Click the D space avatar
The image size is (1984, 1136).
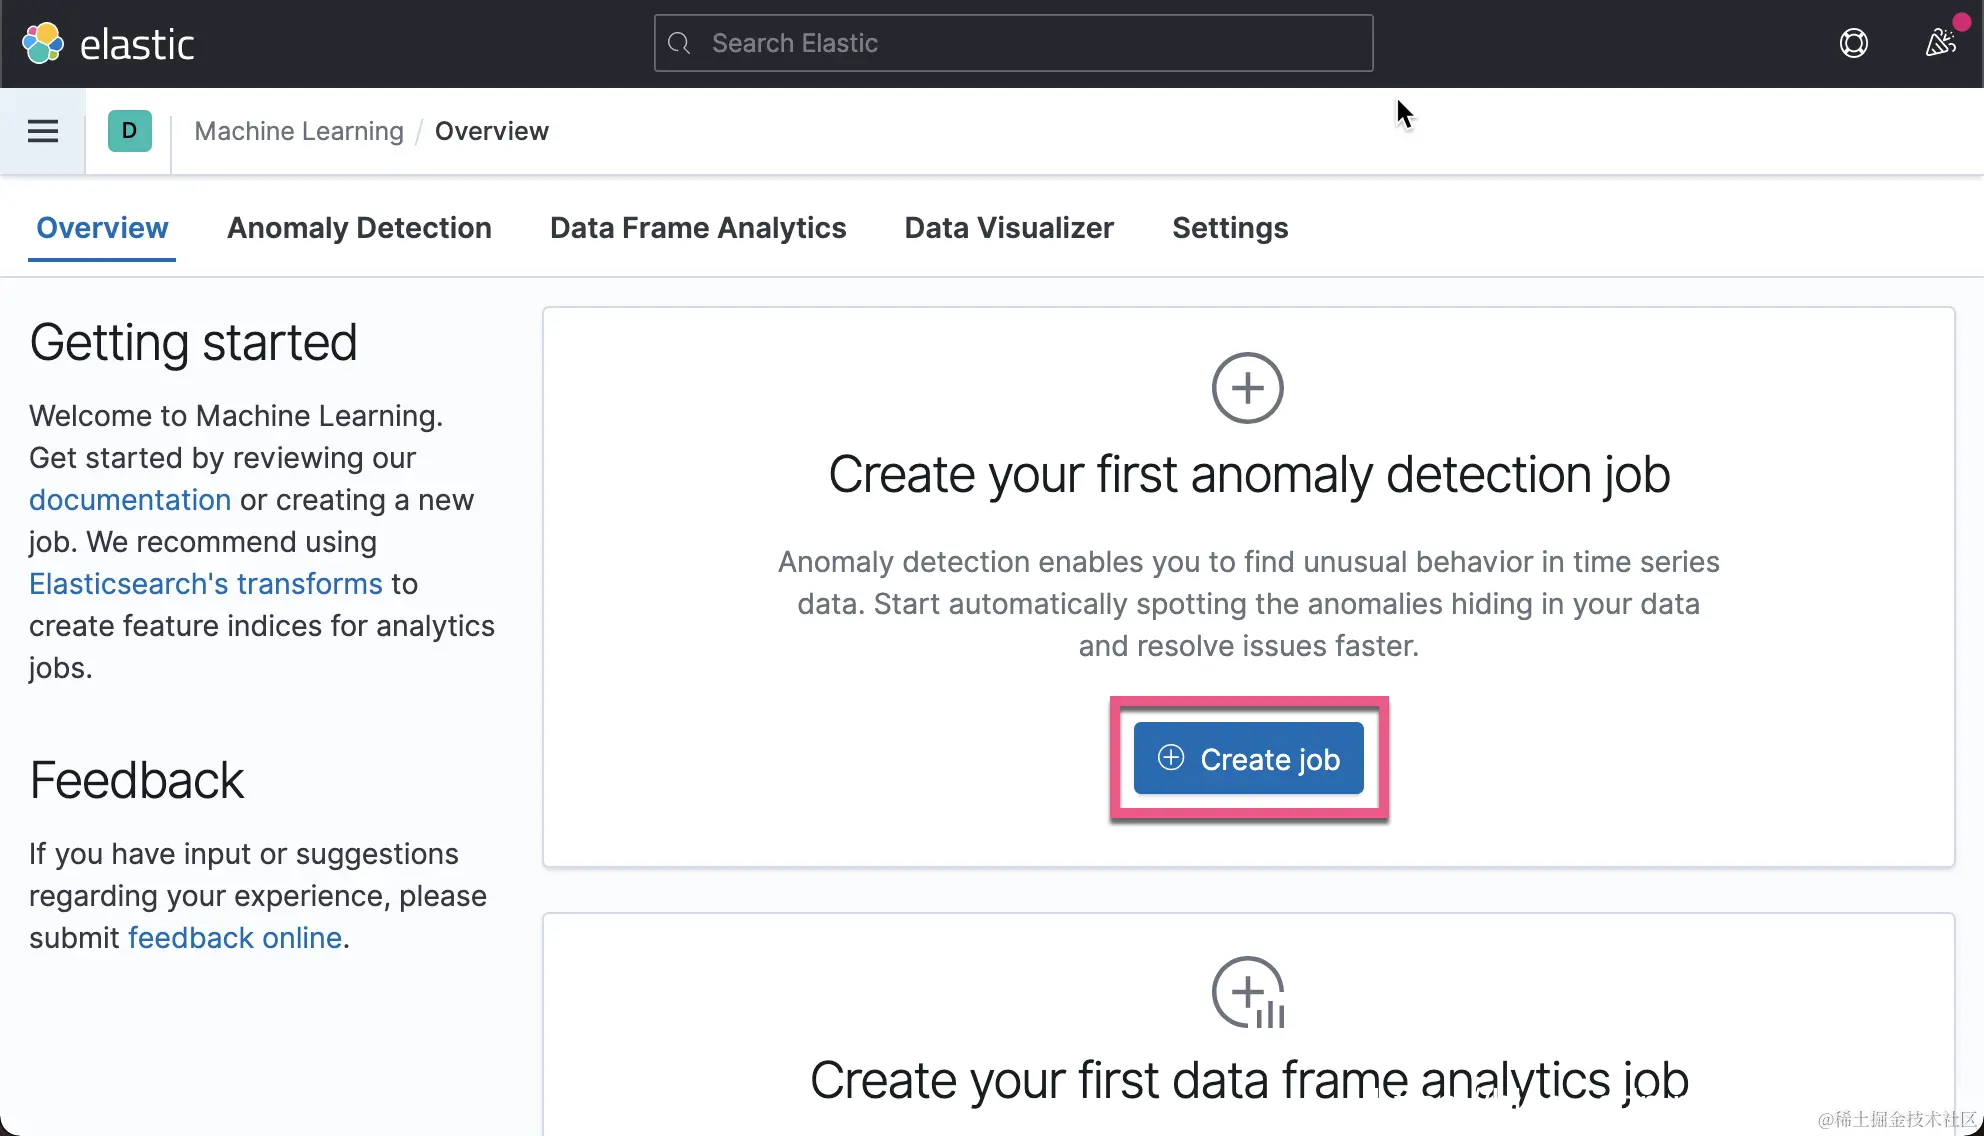tap(129, 131)
